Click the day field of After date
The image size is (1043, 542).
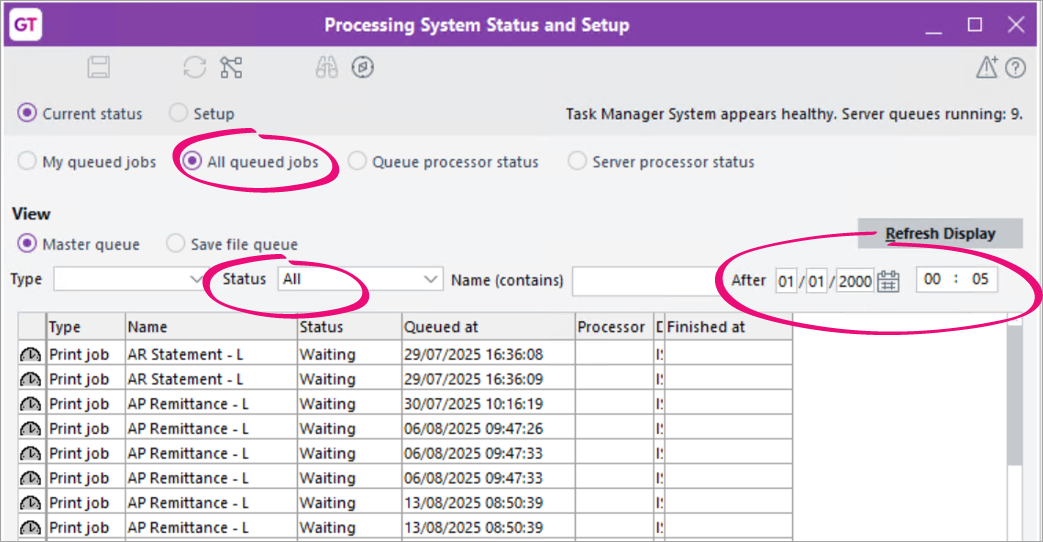pos(786,281)
